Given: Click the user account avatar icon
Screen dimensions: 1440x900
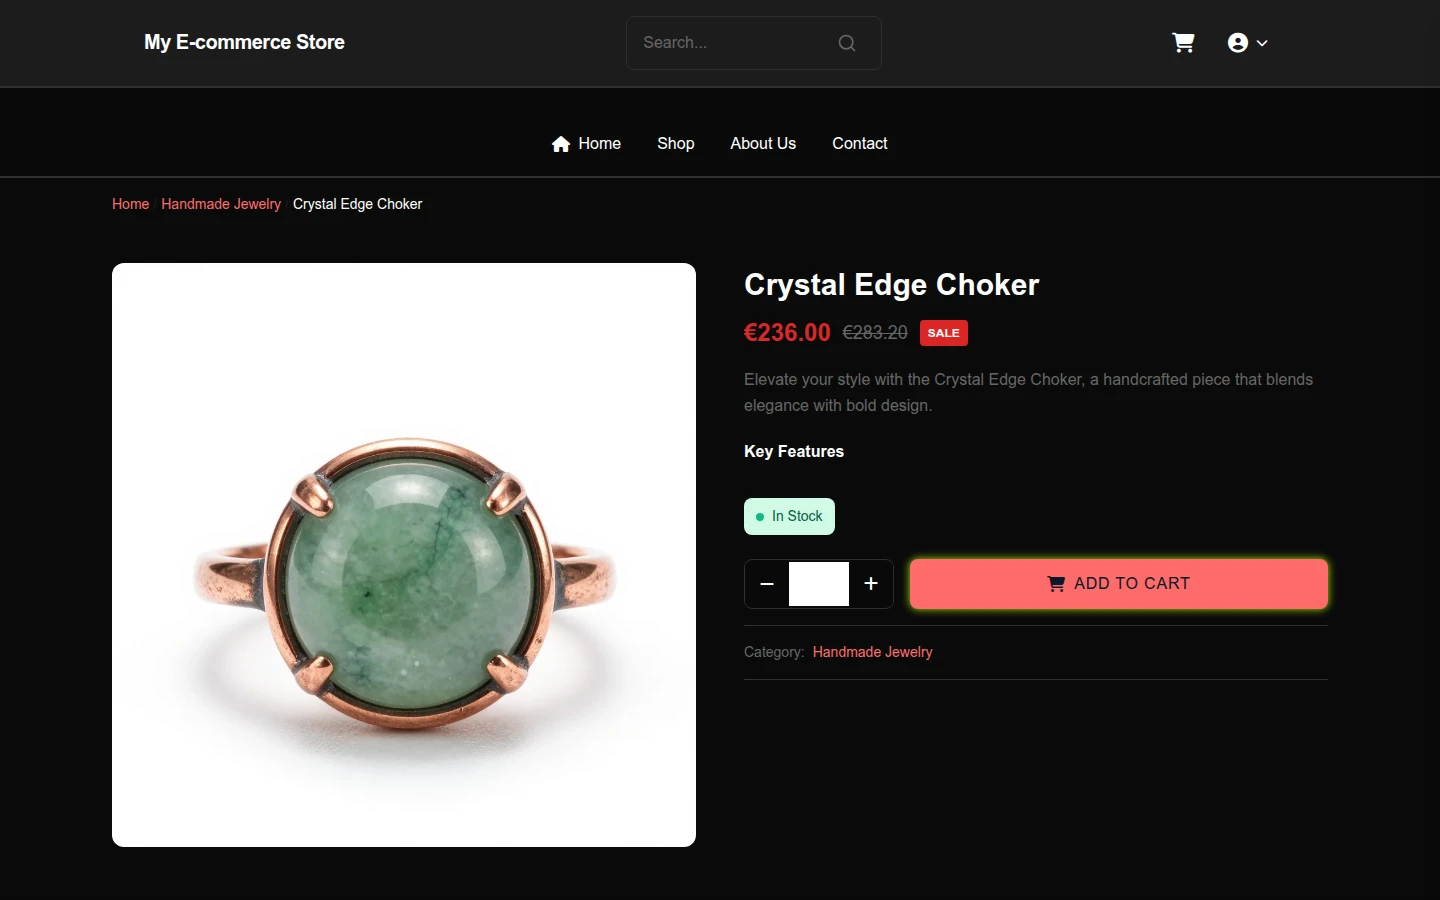Looking at the screenshot, I should [x=1238, y=43].
